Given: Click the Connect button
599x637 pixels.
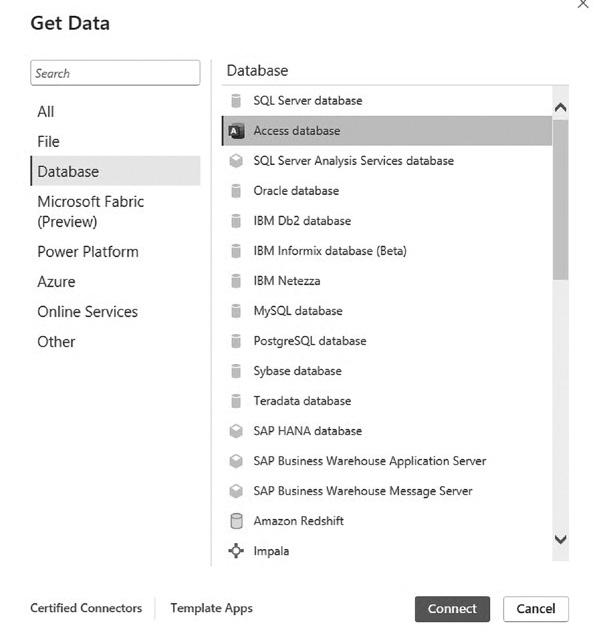Looking at the screenshot, I should (x=452, y=609).
